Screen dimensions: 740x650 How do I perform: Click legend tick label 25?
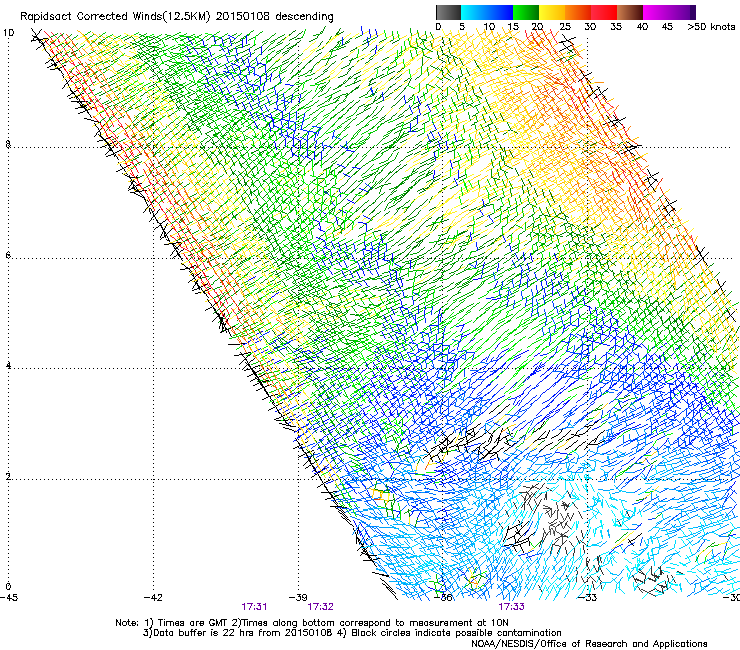pos(564,27)
